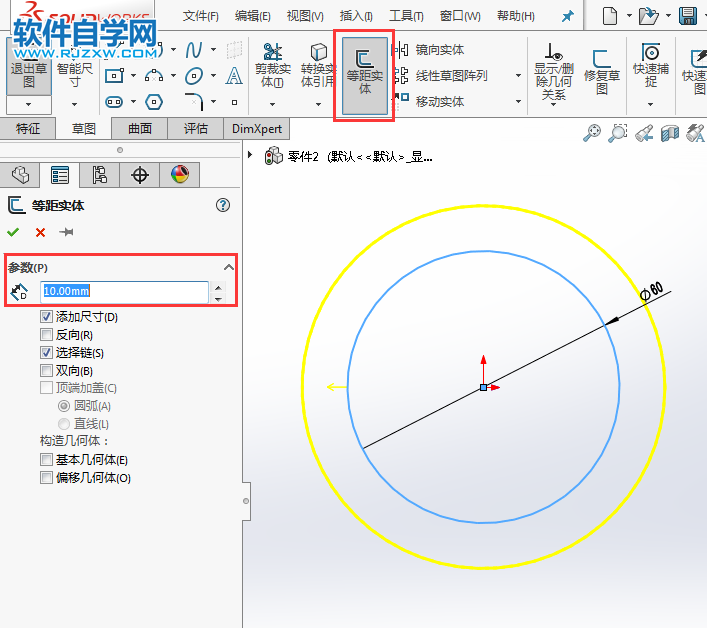
Task: Keep panel visible with pushpin button
Action: coord(66,232)
